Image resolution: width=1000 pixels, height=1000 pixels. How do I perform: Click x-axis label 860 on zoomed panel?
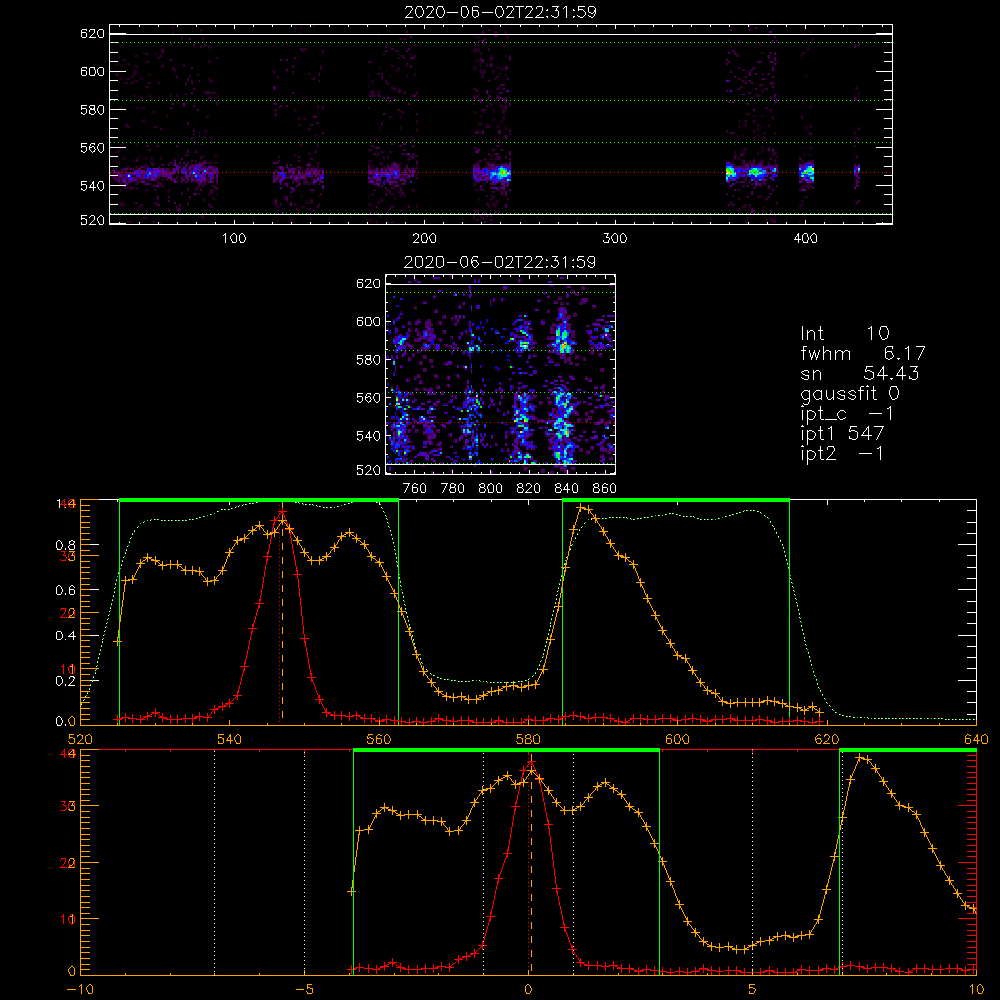coord(605,489)
